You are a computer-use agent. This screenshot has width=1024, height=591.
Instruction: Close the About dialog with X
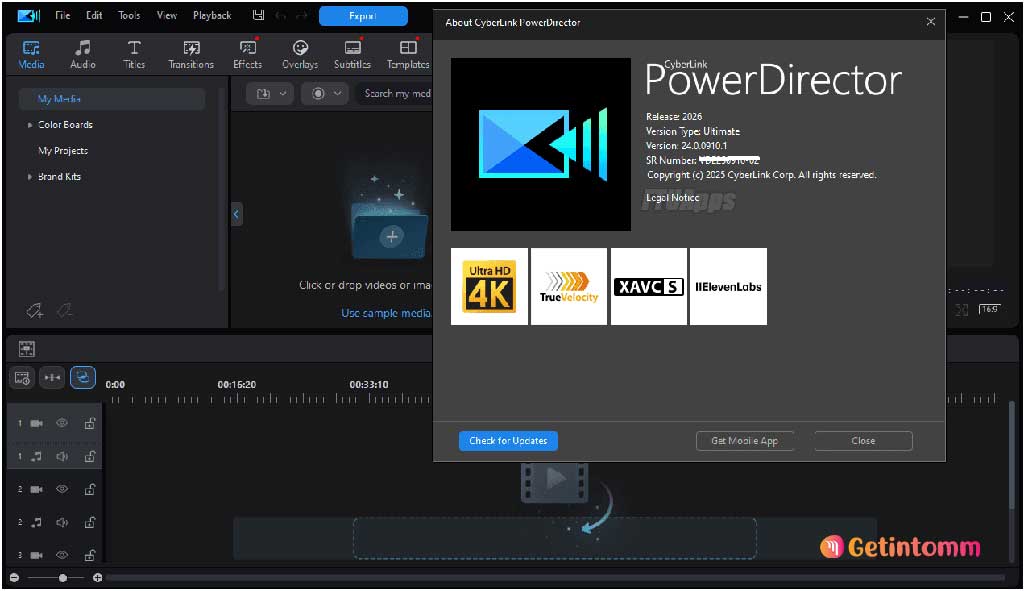[931, 22]
